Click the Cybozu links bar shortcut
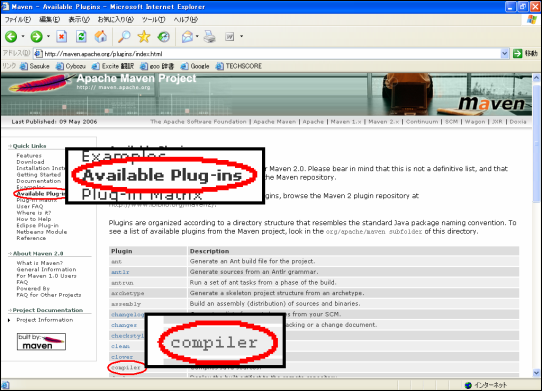The width and height of the screenshot is (542, 391). coord(71,66)
